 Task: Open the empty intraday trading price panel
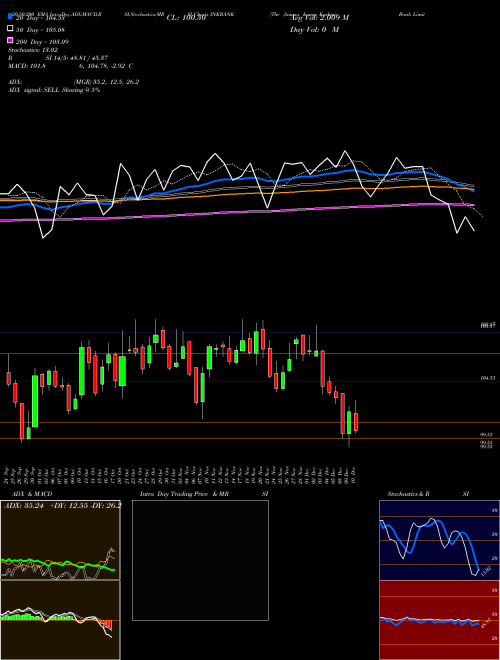[x=200, y=560]
